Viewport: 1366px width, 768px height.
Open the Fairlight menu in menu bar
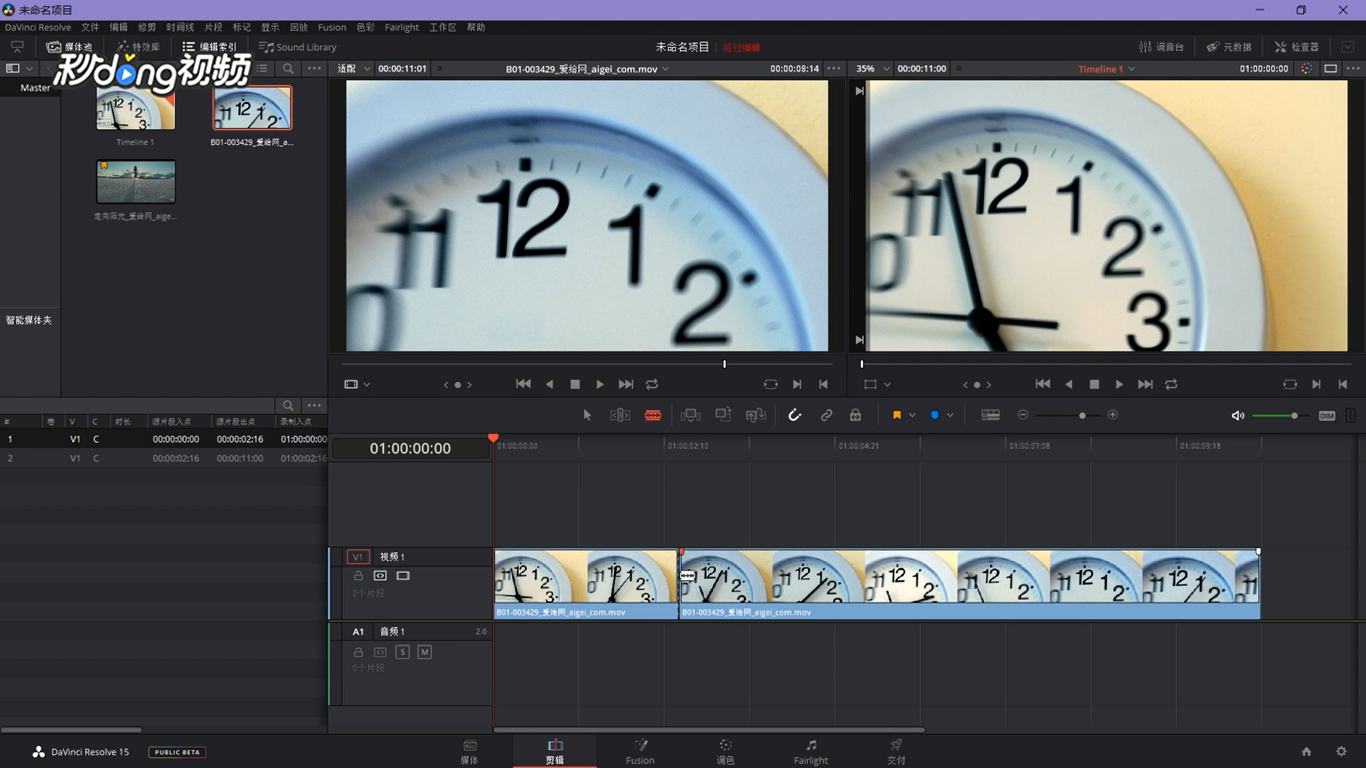(x=402, y=27)
